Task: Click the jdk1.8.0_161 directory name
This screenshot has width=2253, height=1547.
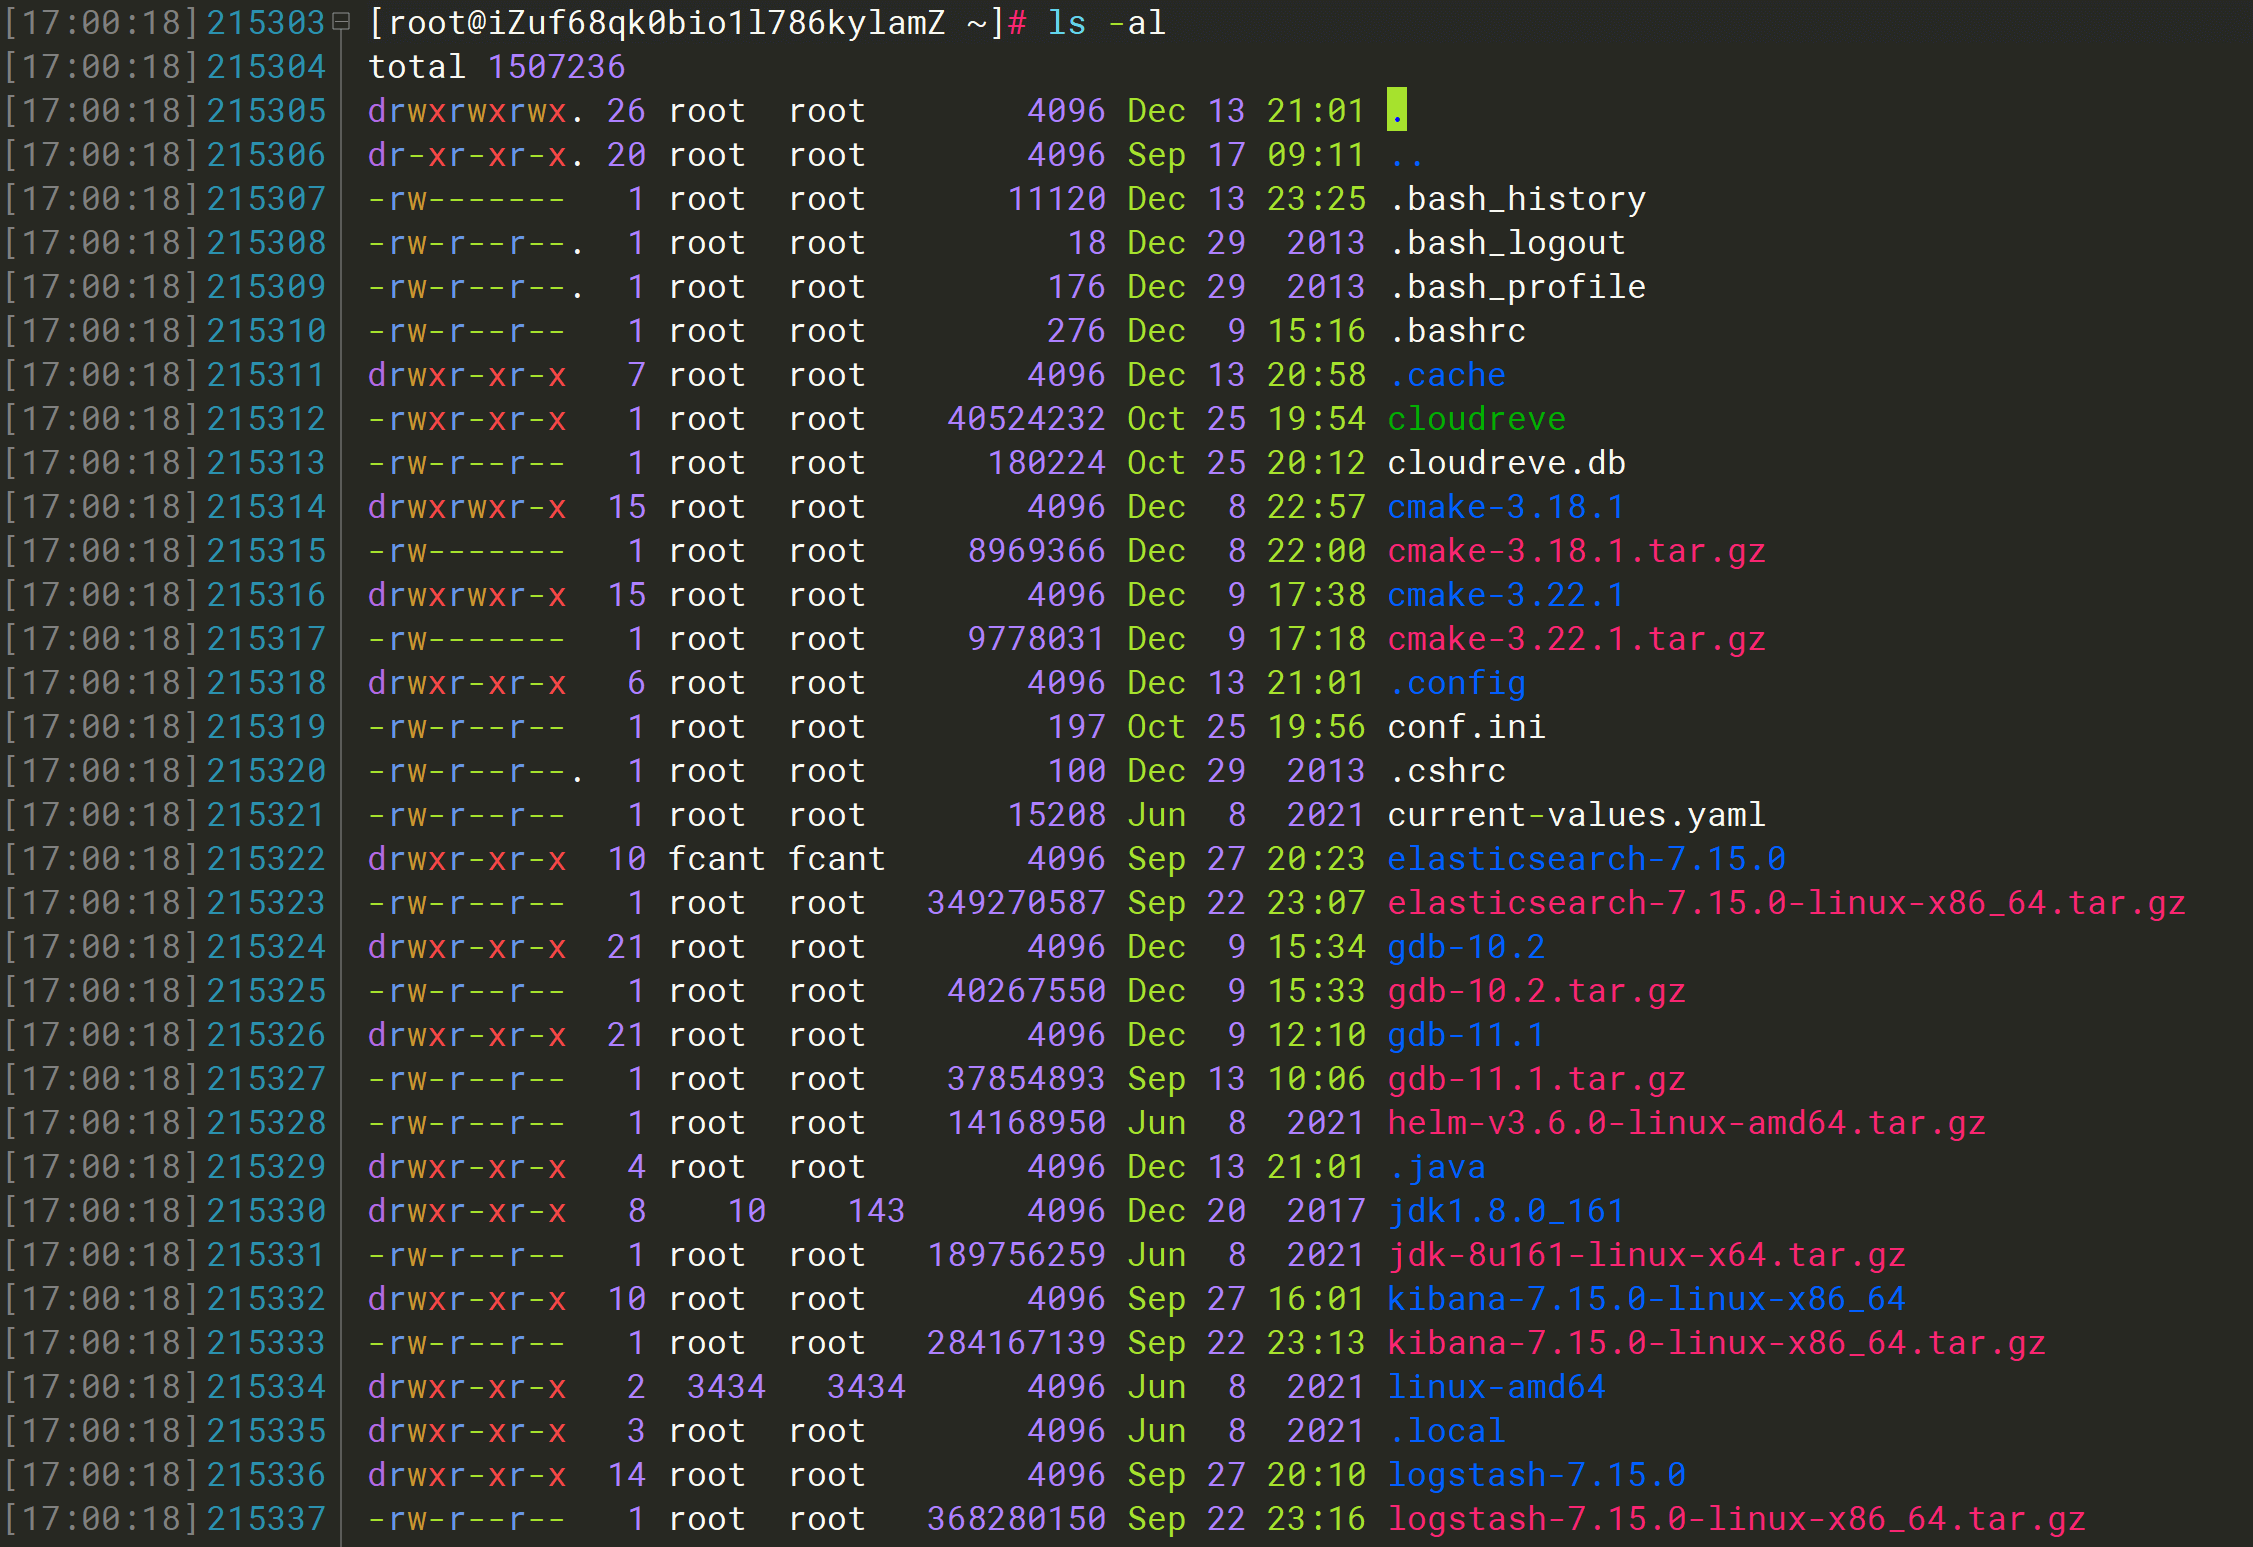Action: point(1506,1211)
